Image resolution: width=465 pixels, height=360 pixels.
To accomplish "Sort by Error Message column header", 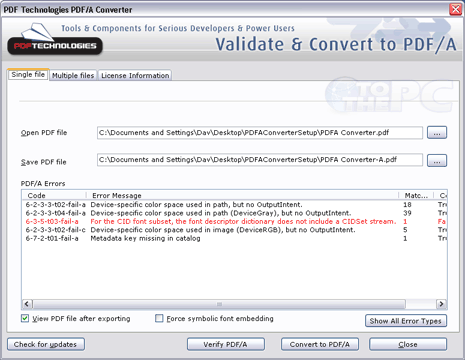I will [x=242, y=195].
